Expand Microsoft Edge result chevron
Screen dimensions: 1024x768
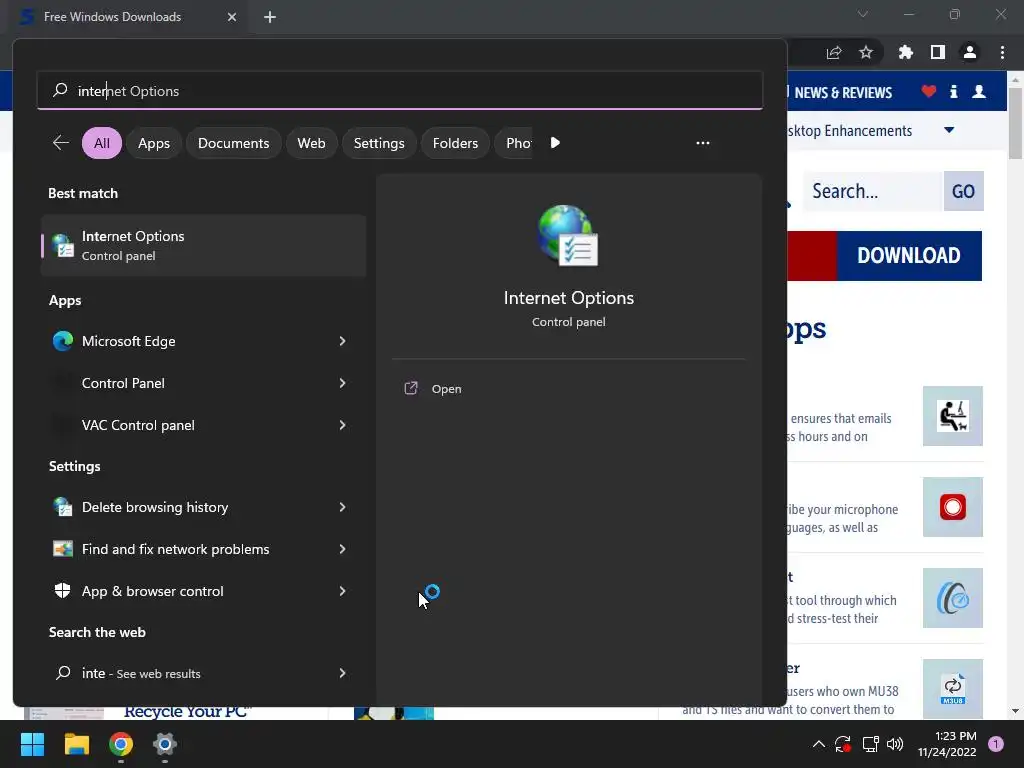pos(342,341)
